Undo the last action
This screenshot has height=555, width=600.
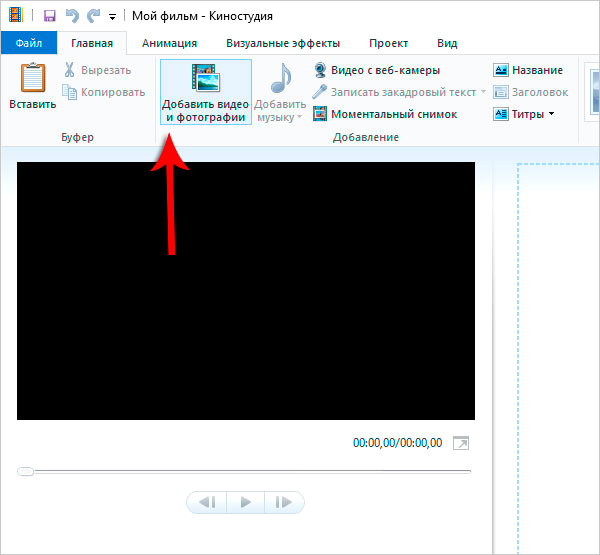coord(72,16)
